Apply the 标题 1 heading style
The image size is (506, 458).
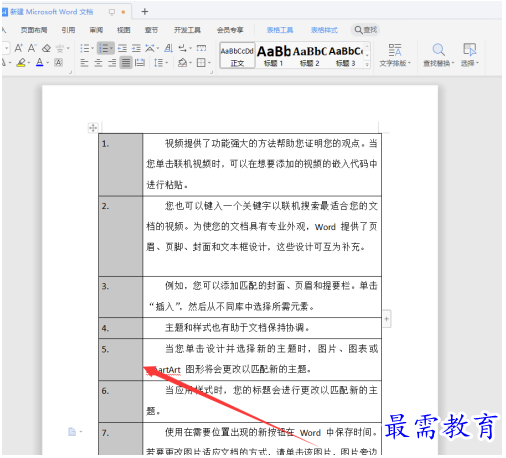(x=274, y=56)
